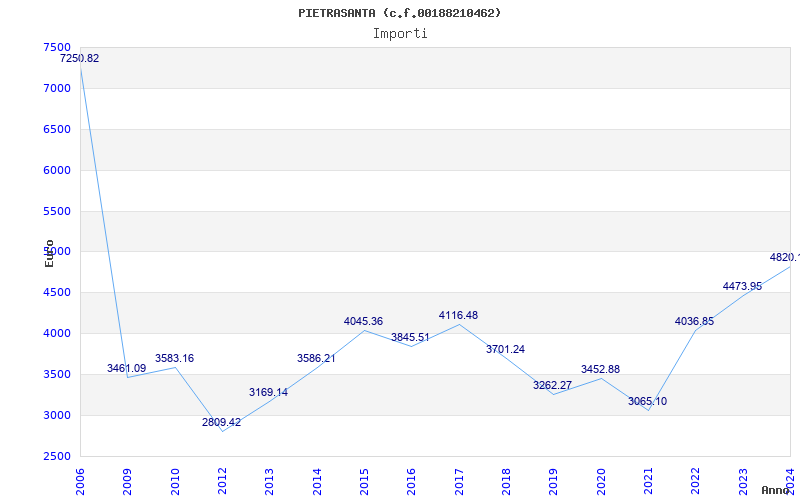Screen dimensions: 800x500
Task: Select data label 3701.24
Action: tap(505, 349)
